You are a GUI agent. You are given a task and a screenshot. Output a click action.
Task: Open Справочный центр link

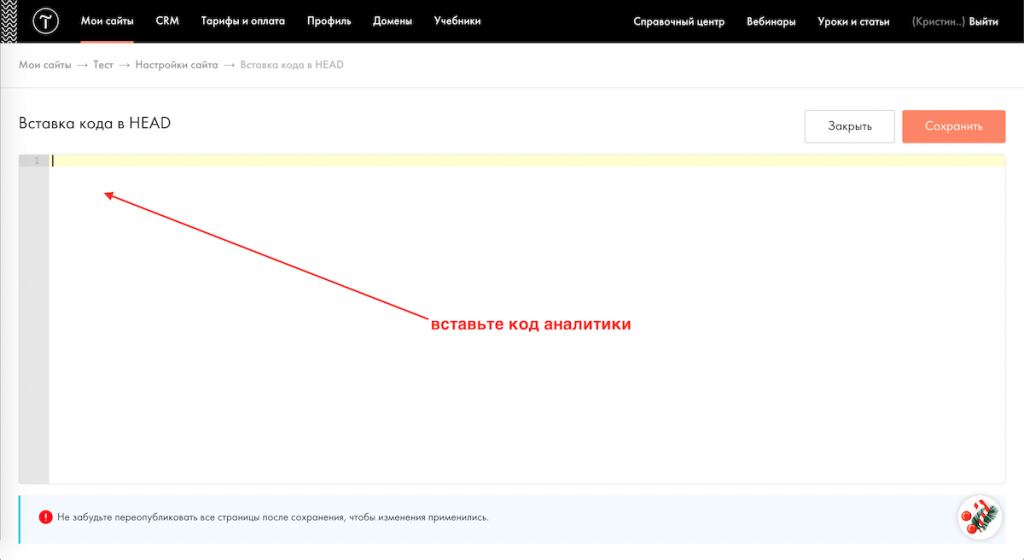[679, 21]
